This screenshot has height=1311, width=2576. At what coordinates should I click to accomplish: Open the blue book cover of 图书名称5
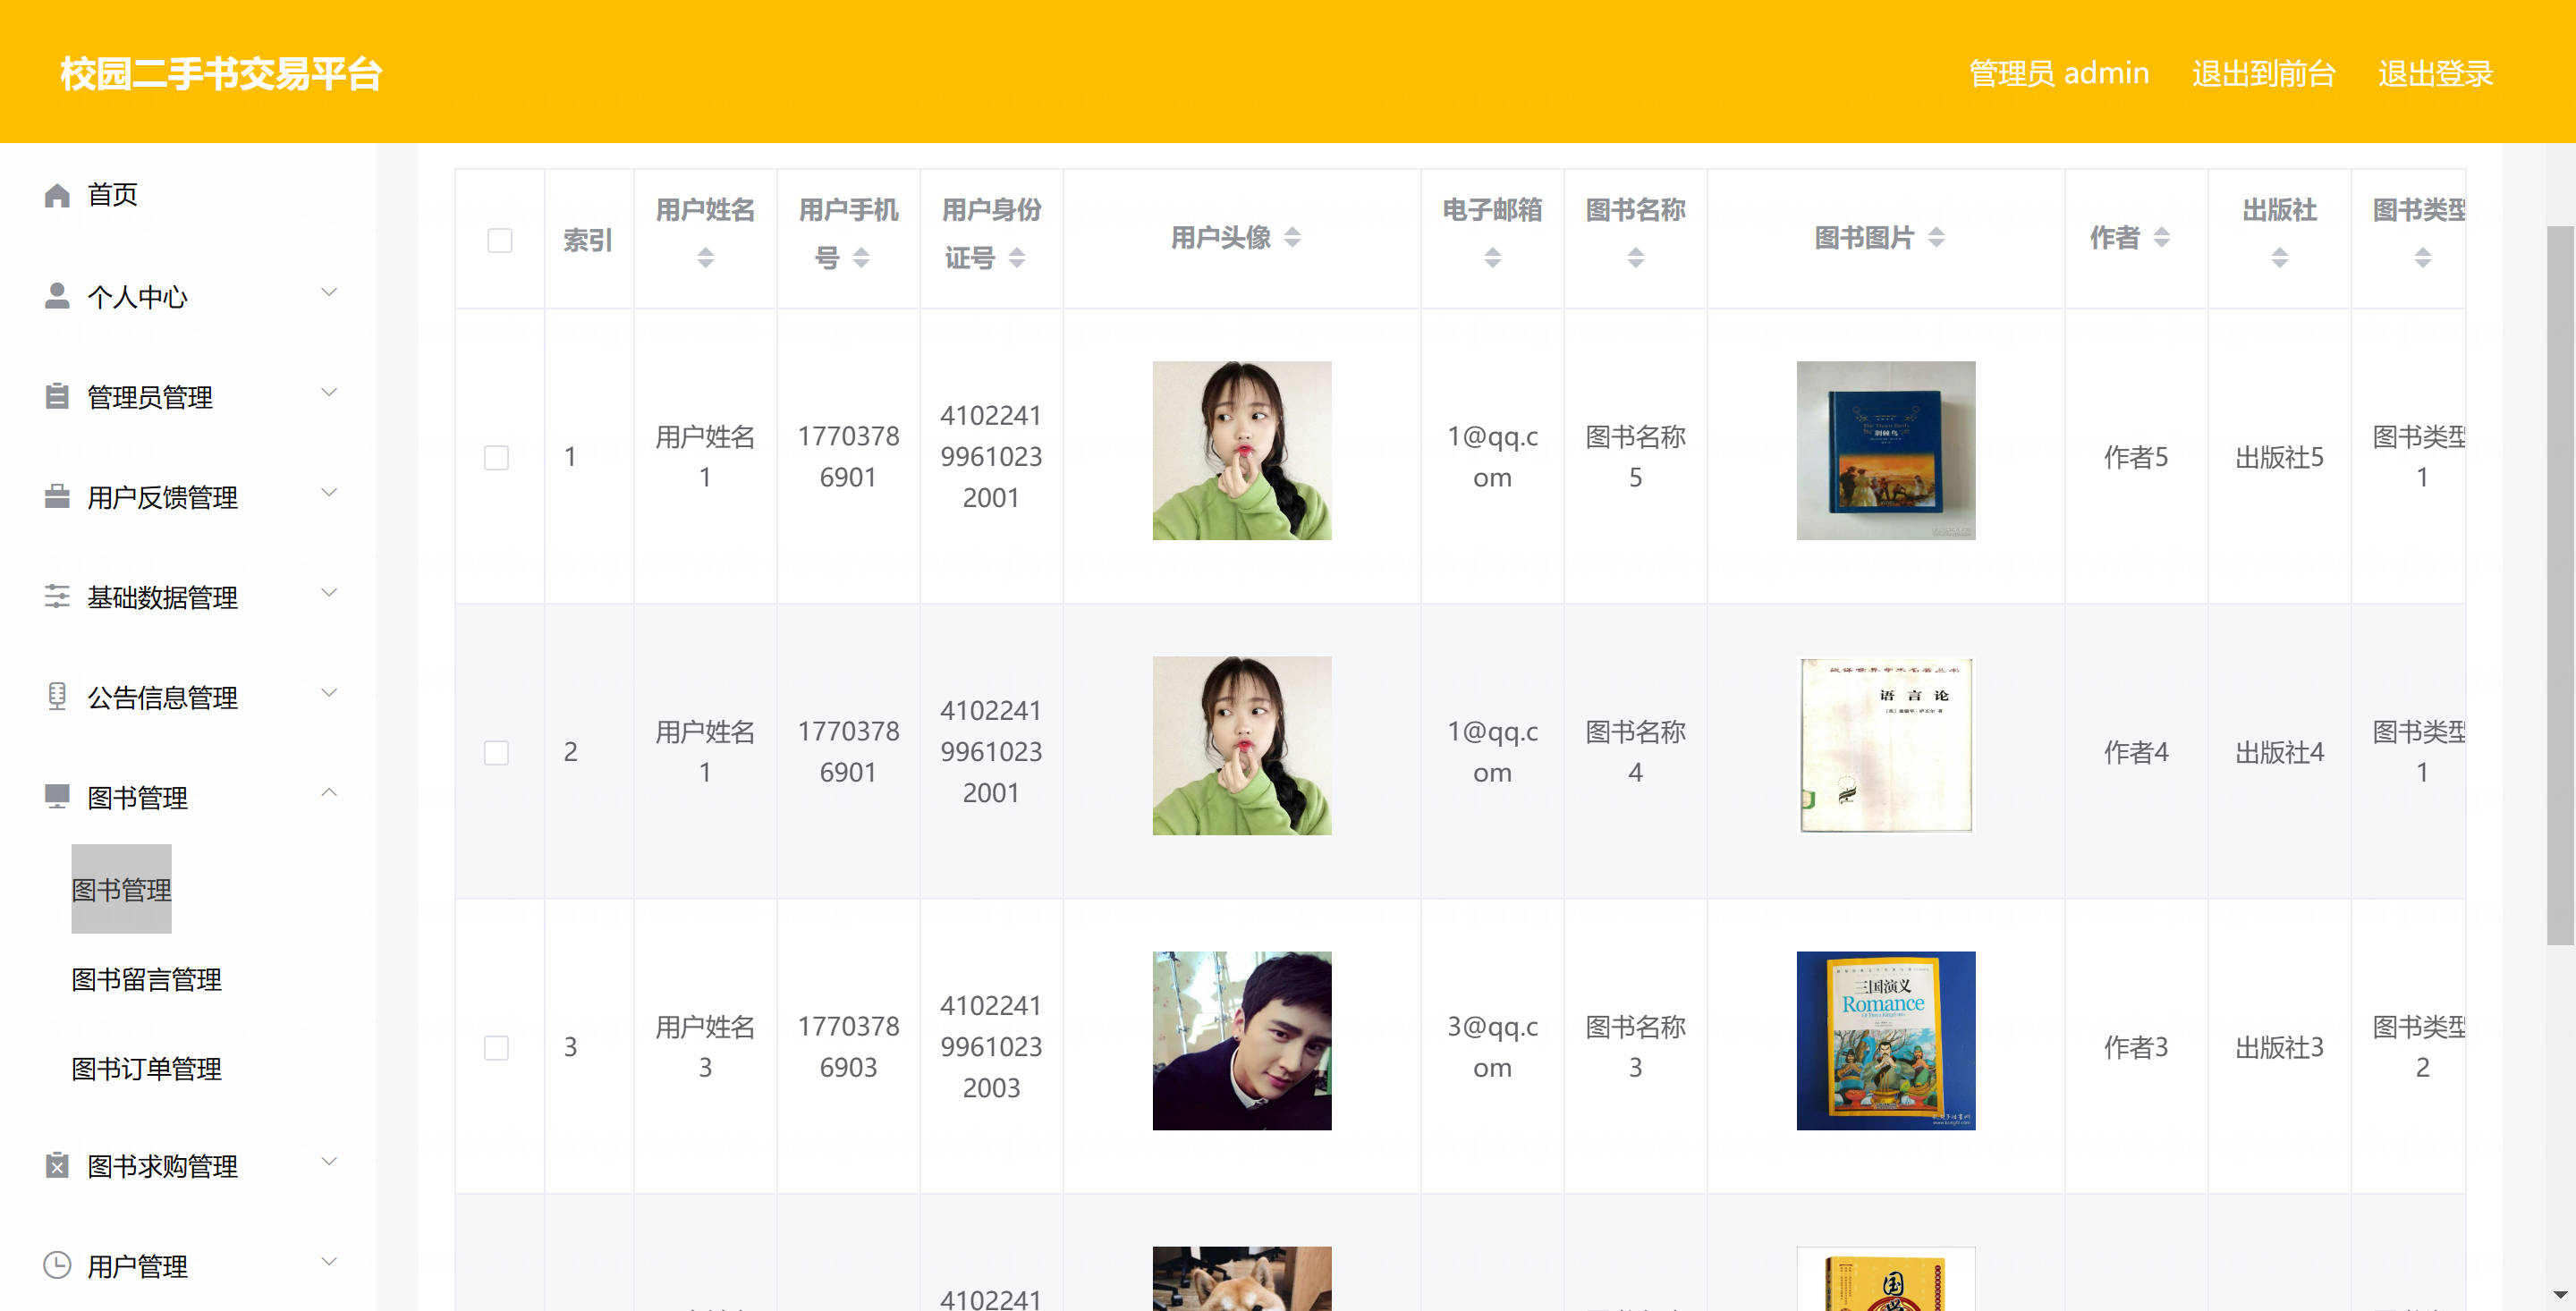[x=1885, y=450]
